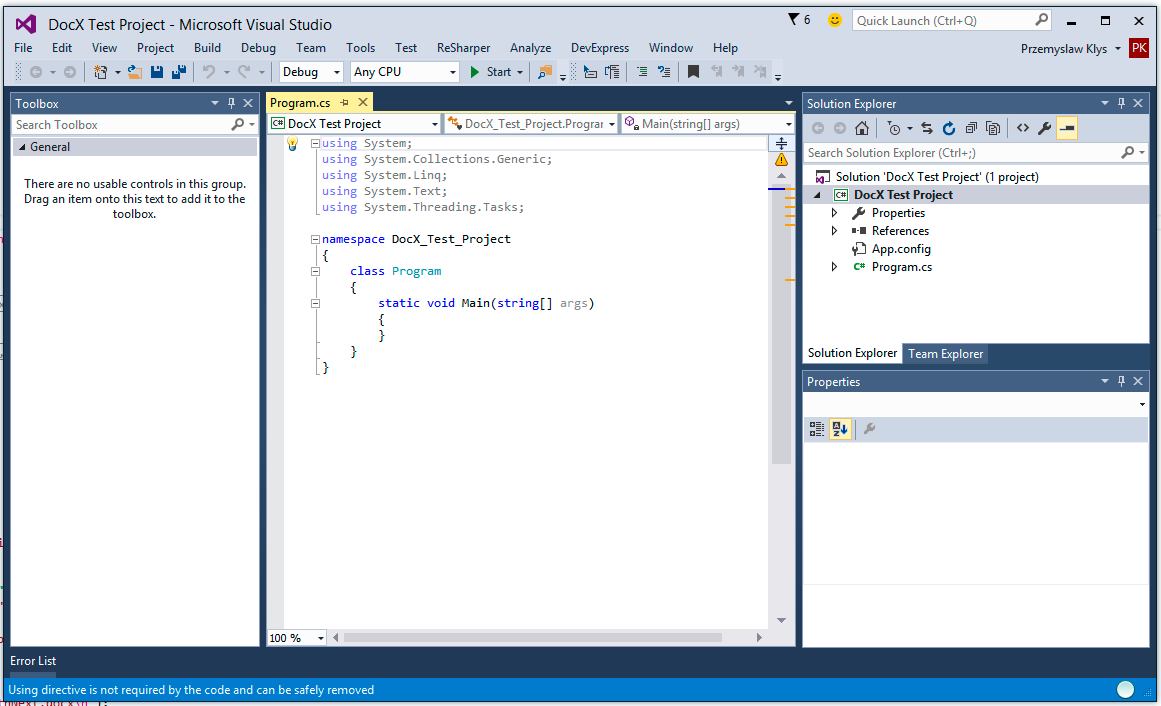Toggle the Preview Selected Items button
Viewport: 1161px width, 706px height.
coord(1067,128)
